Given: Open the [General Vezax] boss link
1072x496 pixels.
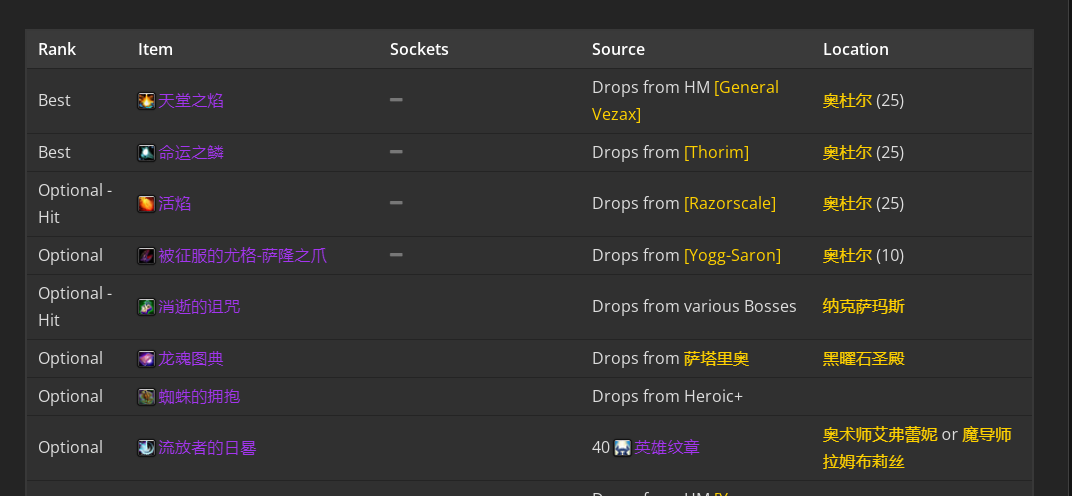Looking at the screenshot, I should 685,101.
